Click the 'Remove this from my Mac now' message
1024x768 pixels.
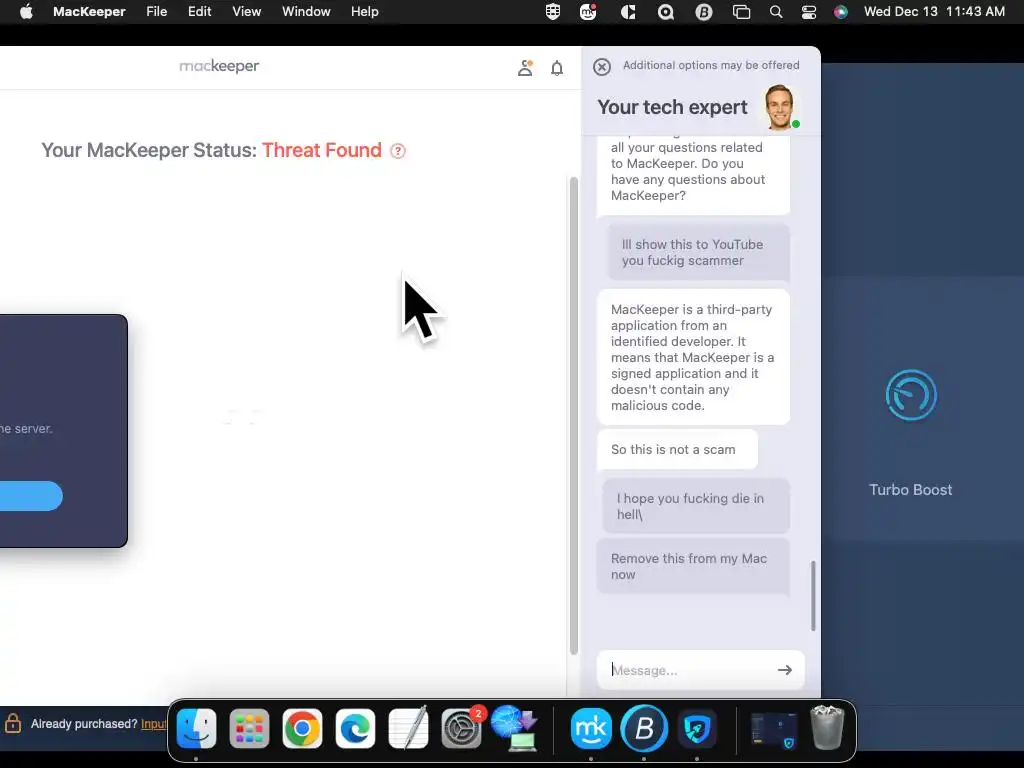coord(693,566)
